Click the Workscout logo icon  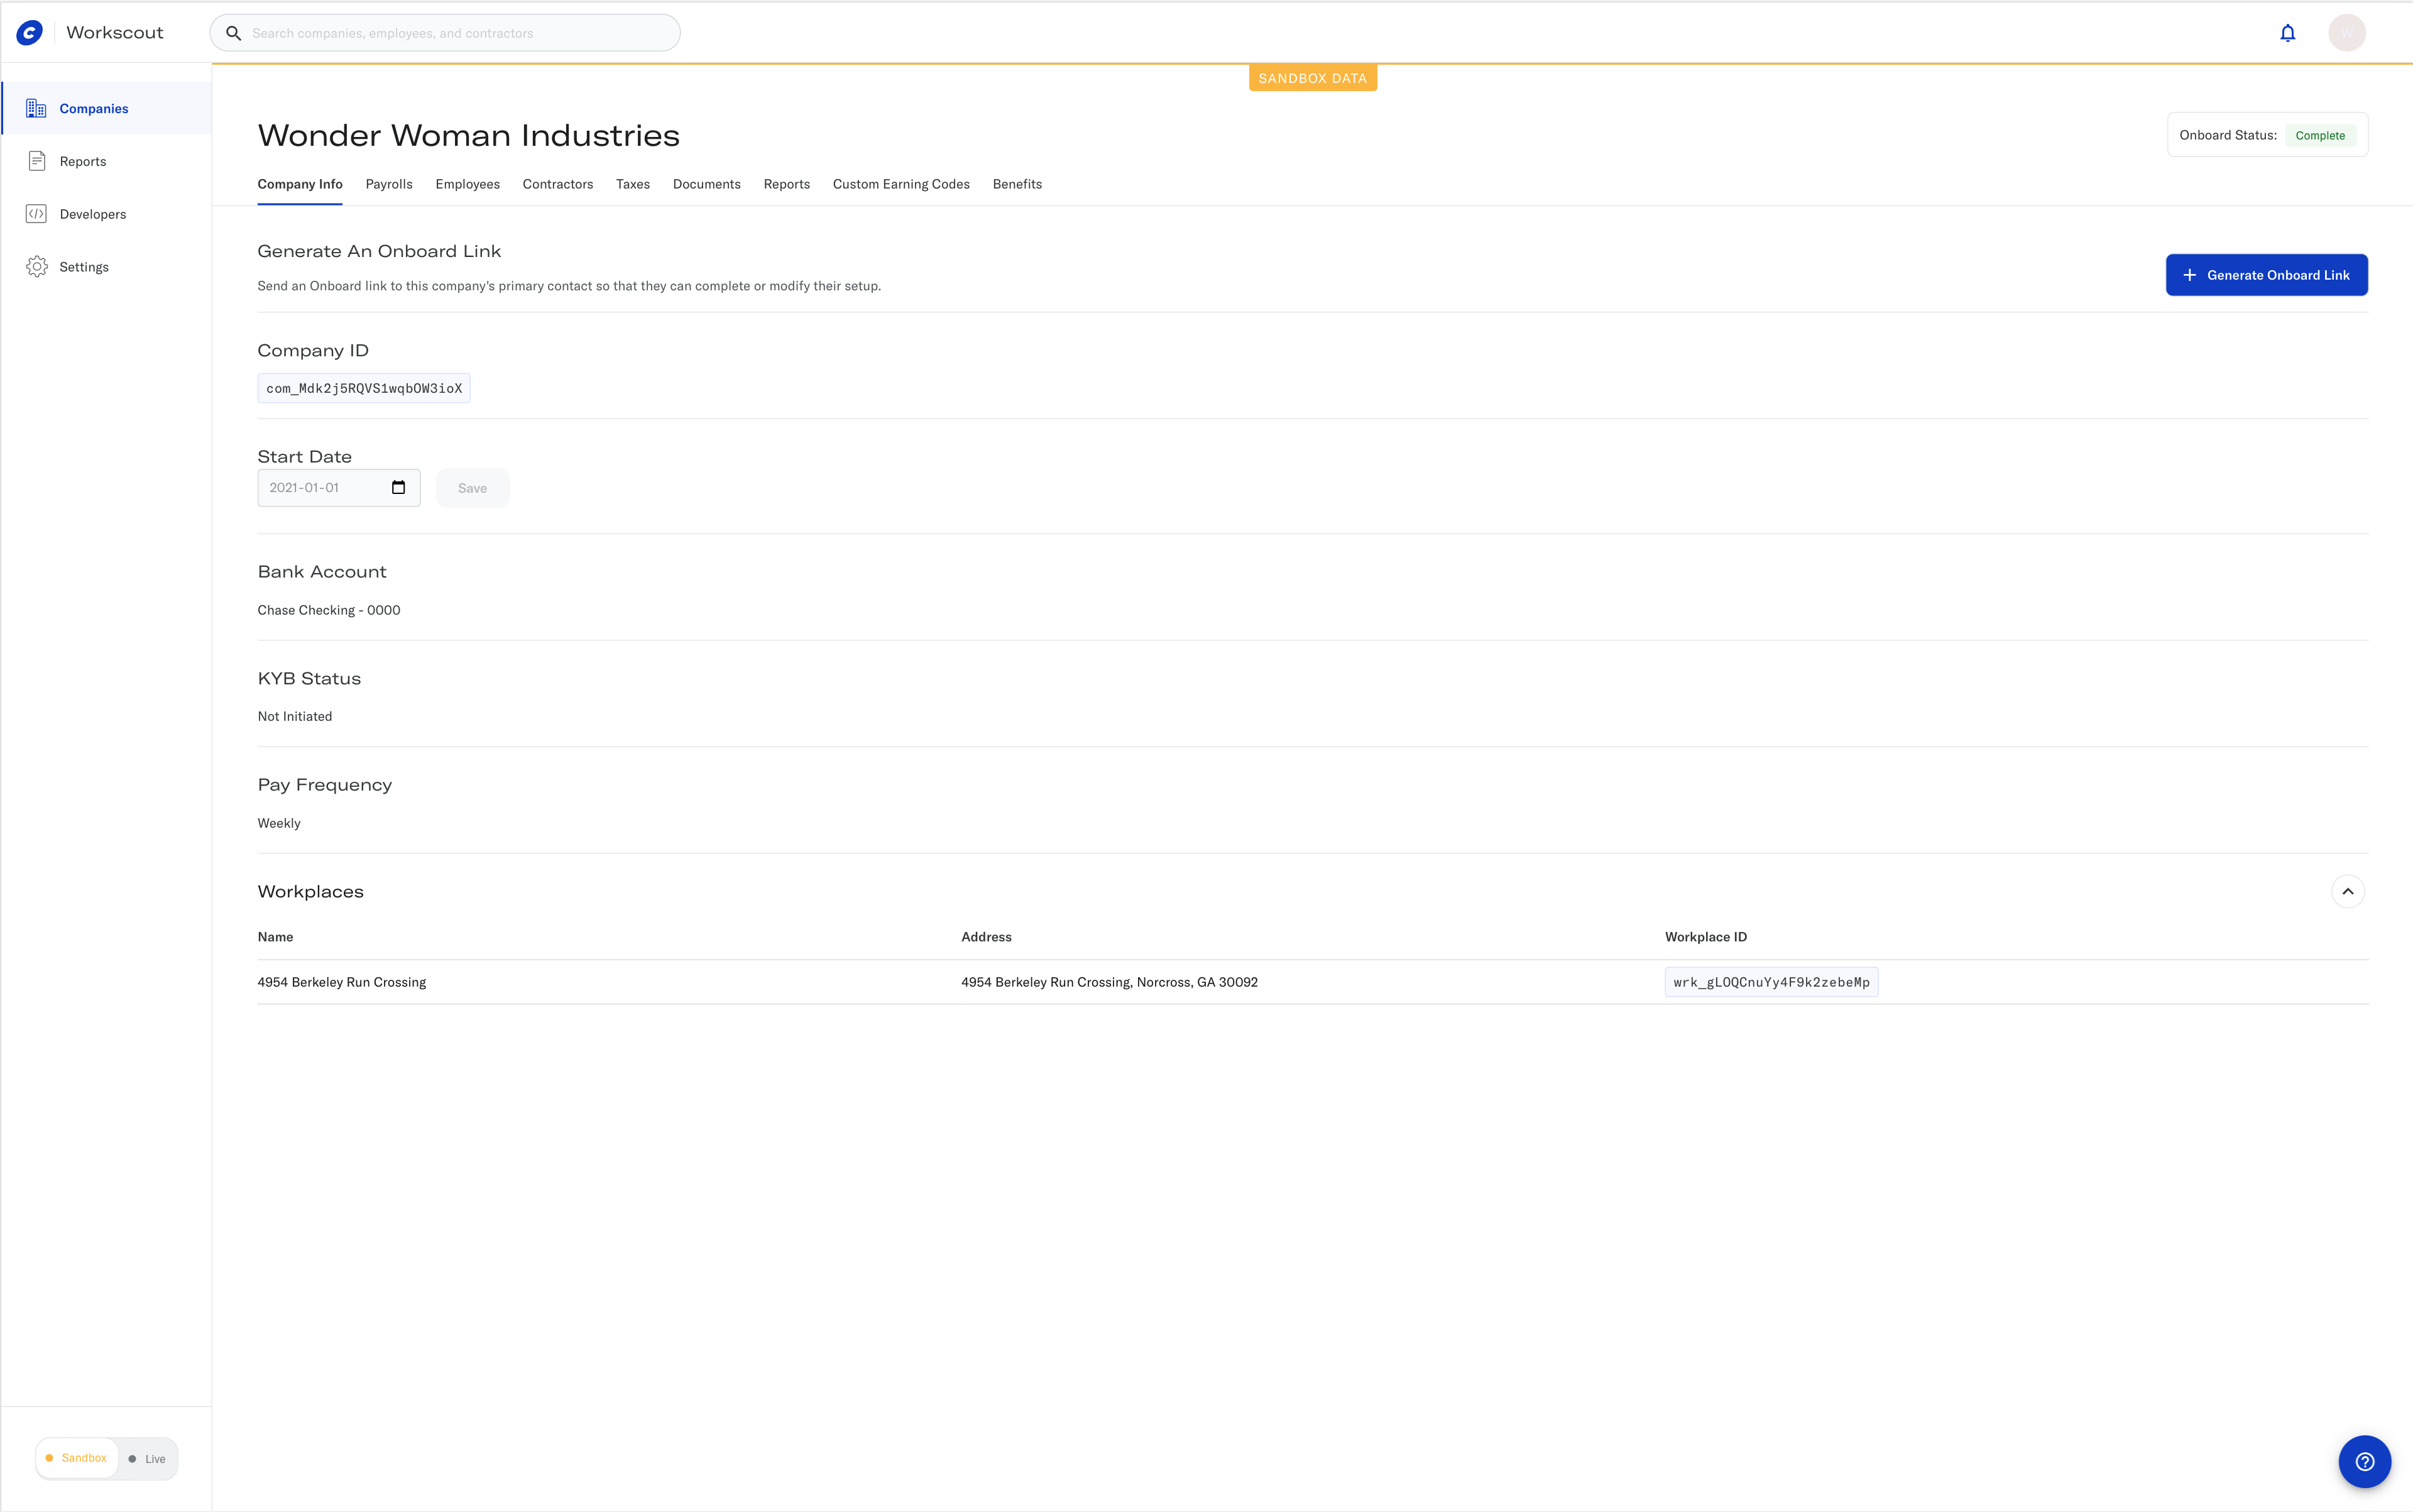pyautogui.click(x=30, y=33)
